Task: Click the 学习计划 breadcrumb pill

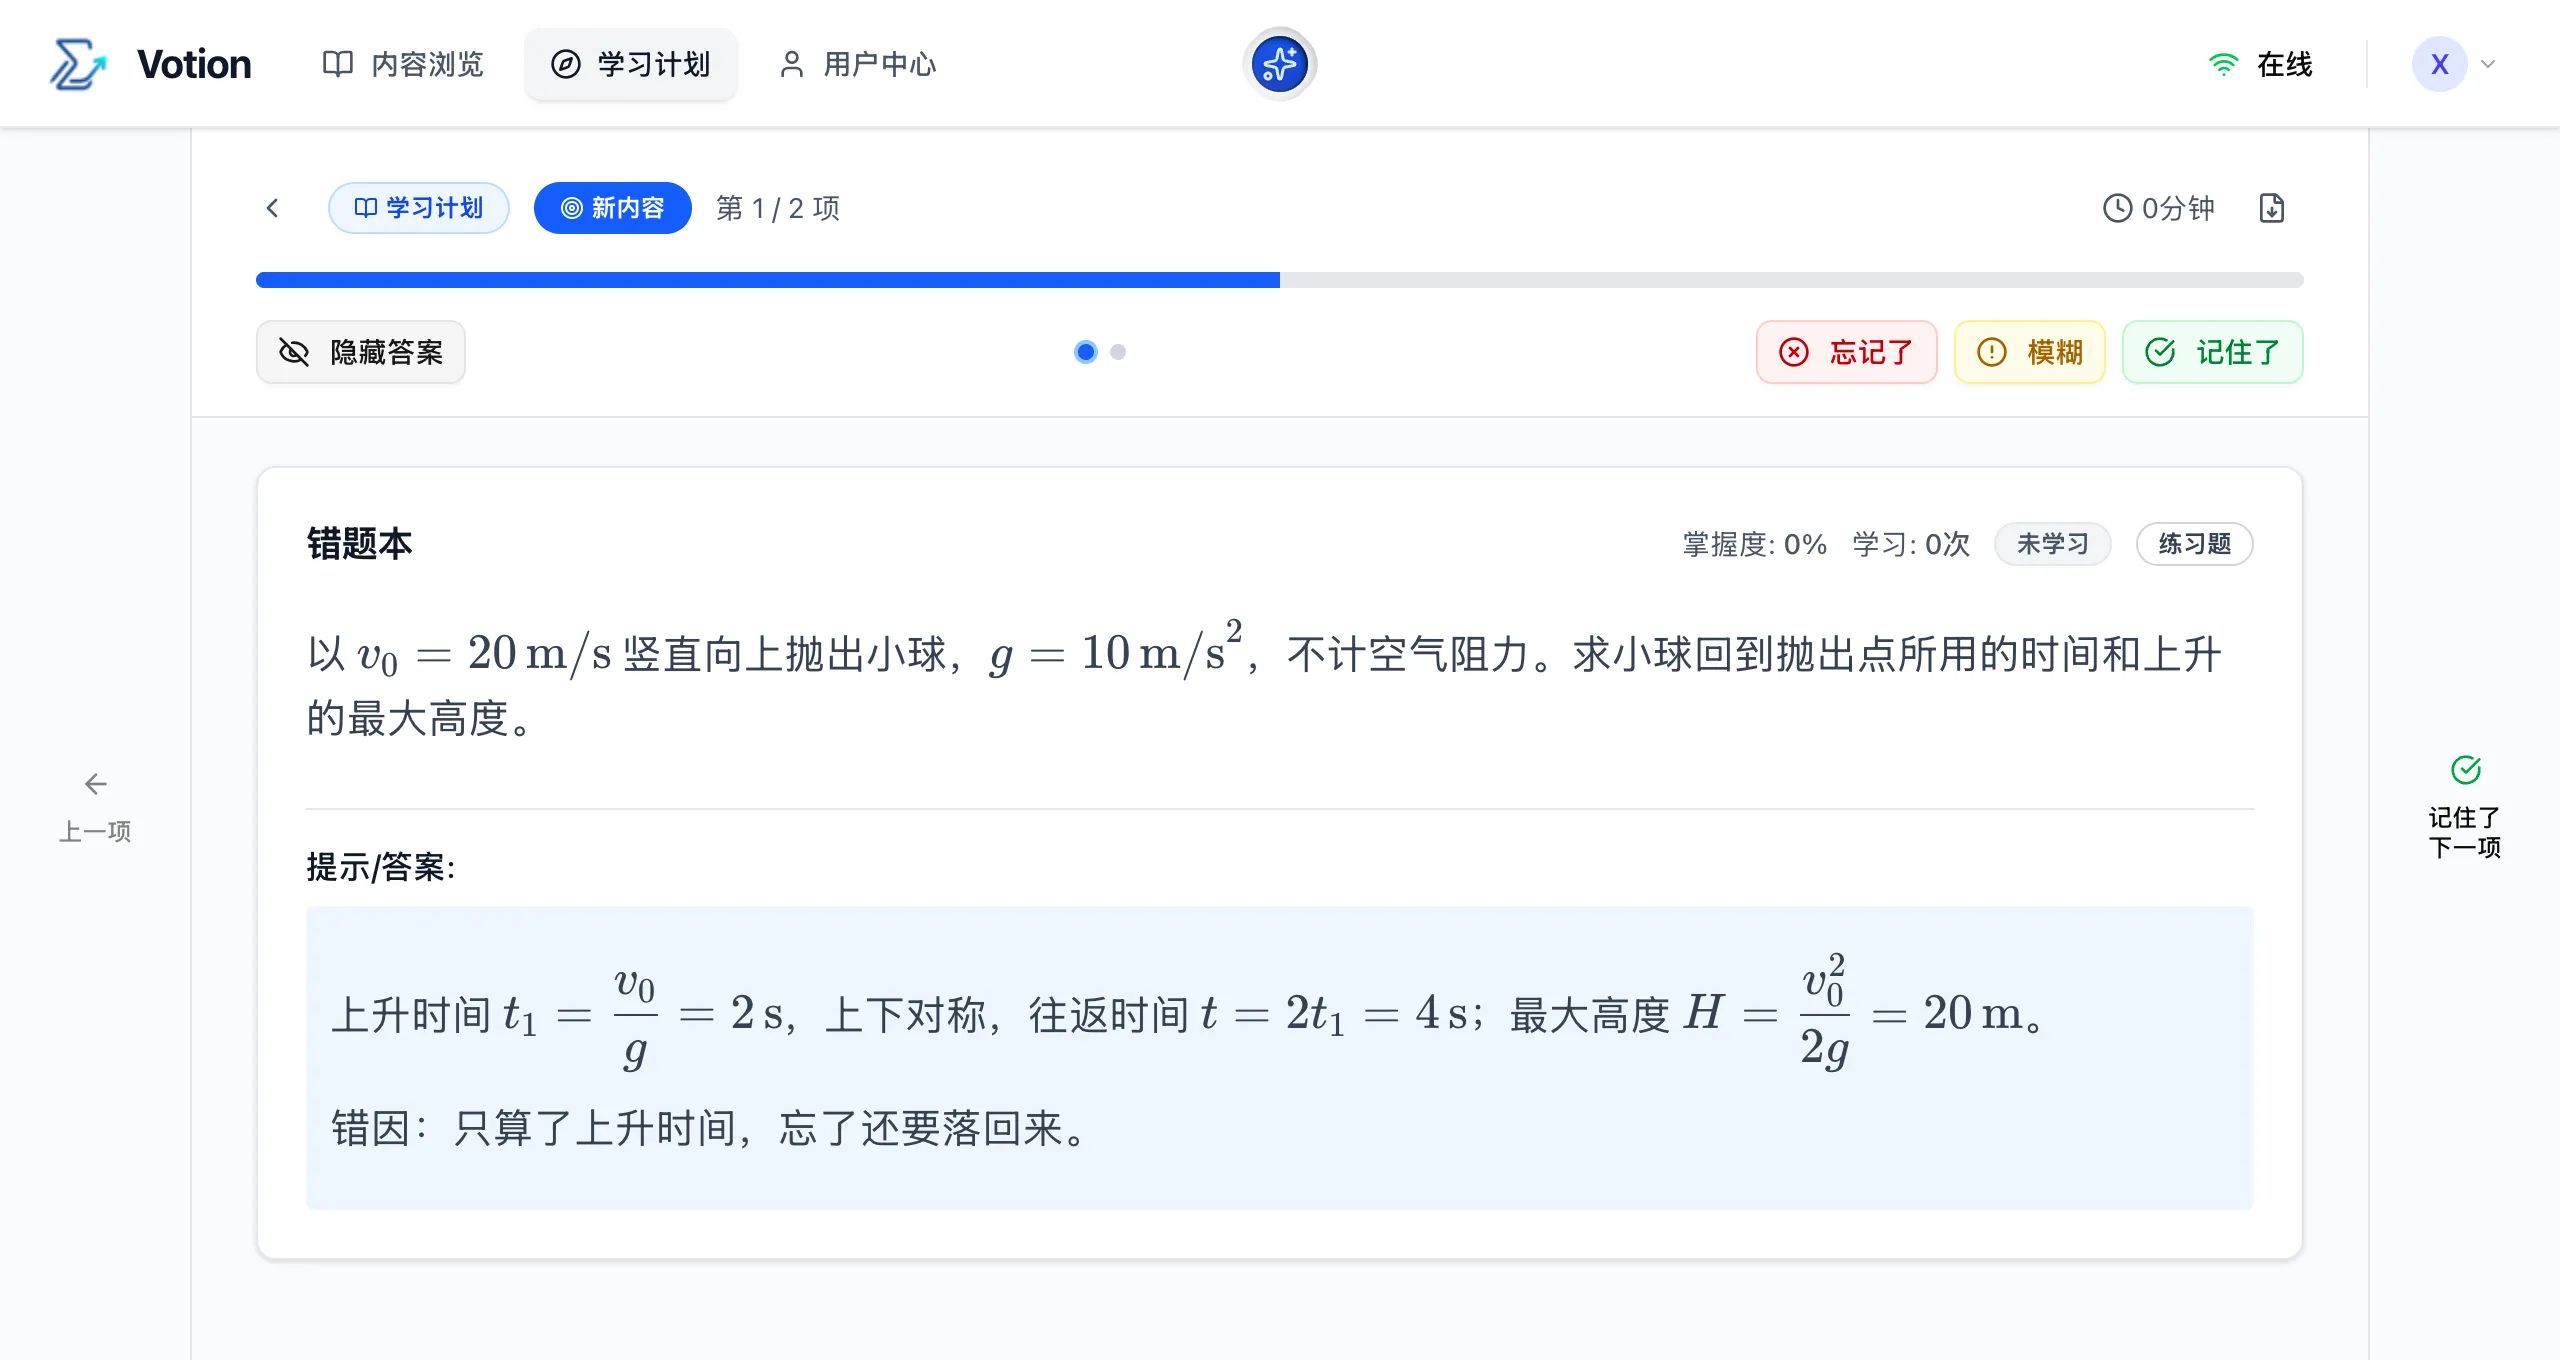Action: pos(418,208)
